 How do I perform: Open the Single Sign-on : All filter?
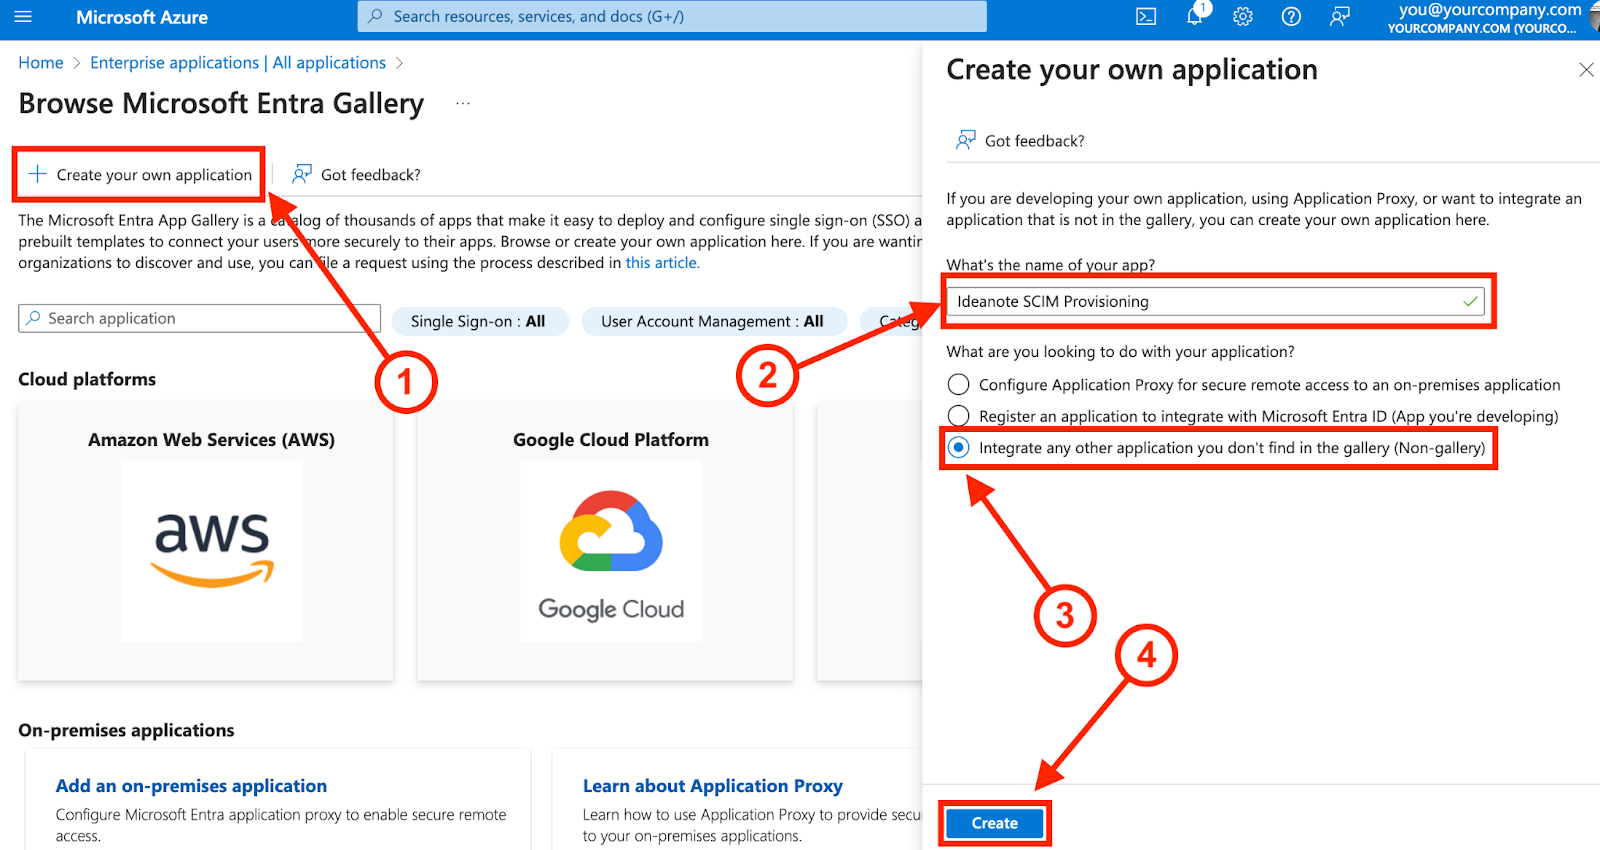pyautogui.click(x=478, y=321)
